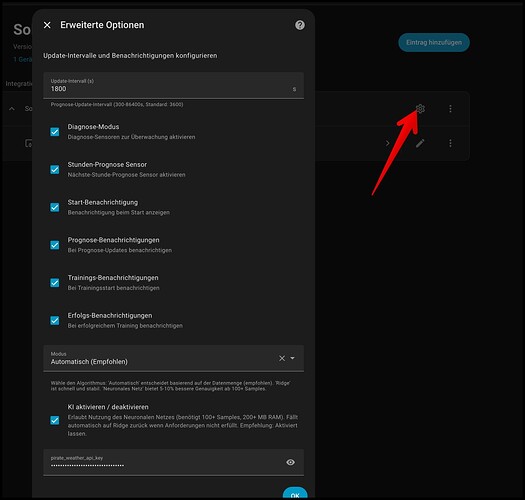This screenshot has height=500, width=525.
Task: Click the Update-Intervall input field
Action: [173, 85]
